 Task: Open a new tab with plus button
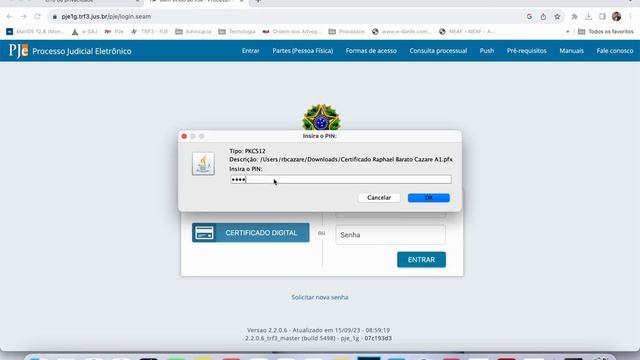pyautogui.click(x=258, y=2)
